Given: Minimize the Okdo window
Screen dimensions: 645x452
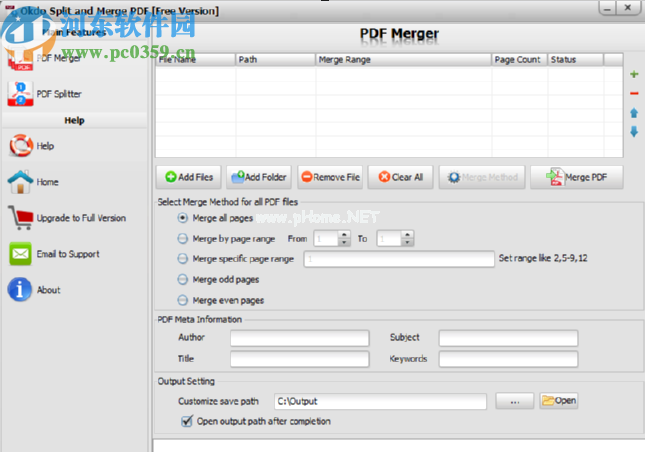Looking at the screenshot, I should pos(607,8).
